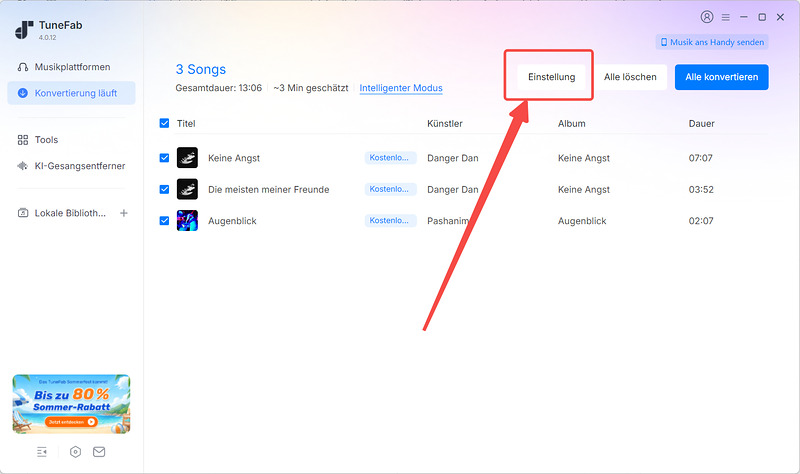Click the Album column header
The height and width of the screenshot is (474, 800).
571,123
